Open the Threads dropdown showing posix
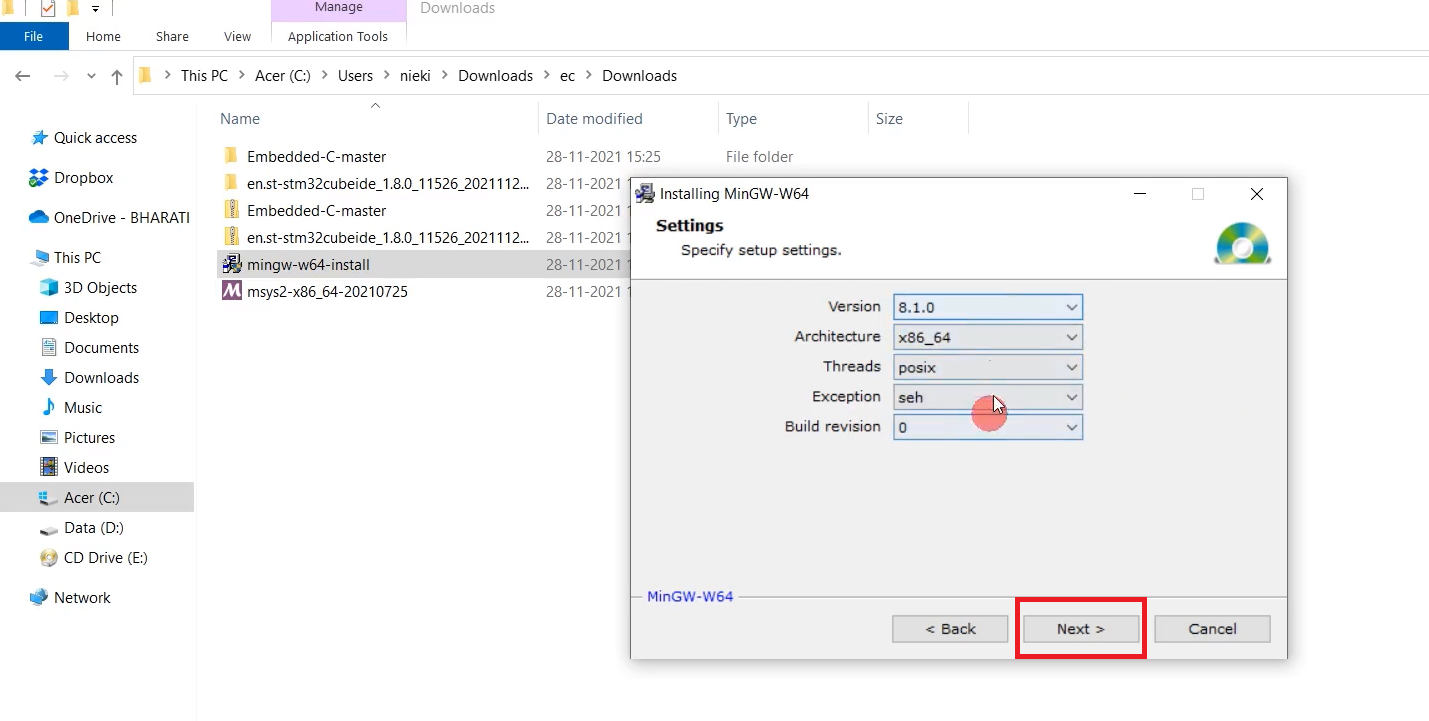The image size is (1429, 721). pos(988,367)
